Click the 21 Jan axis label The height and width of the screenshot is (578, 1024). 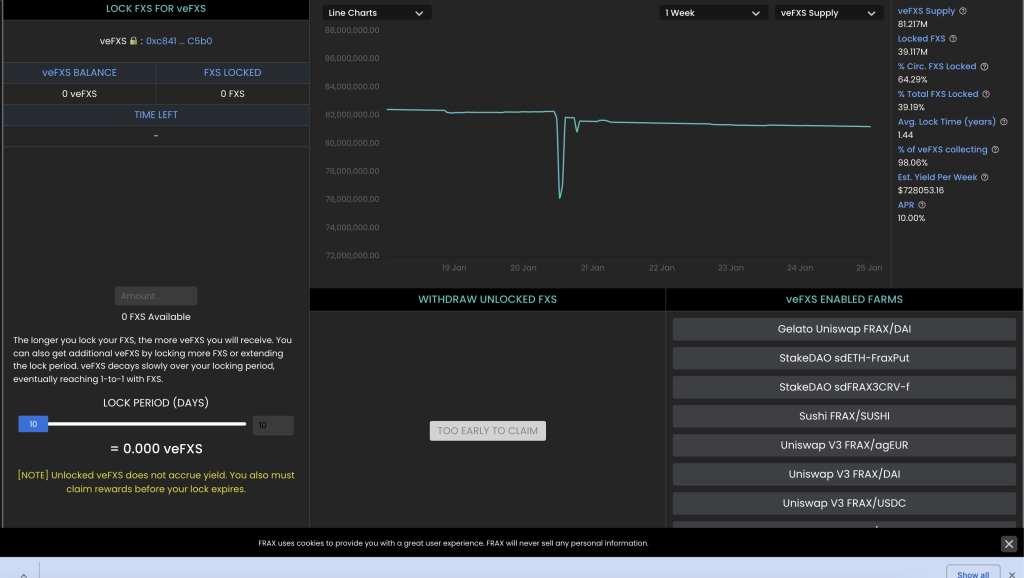point(592,268)
